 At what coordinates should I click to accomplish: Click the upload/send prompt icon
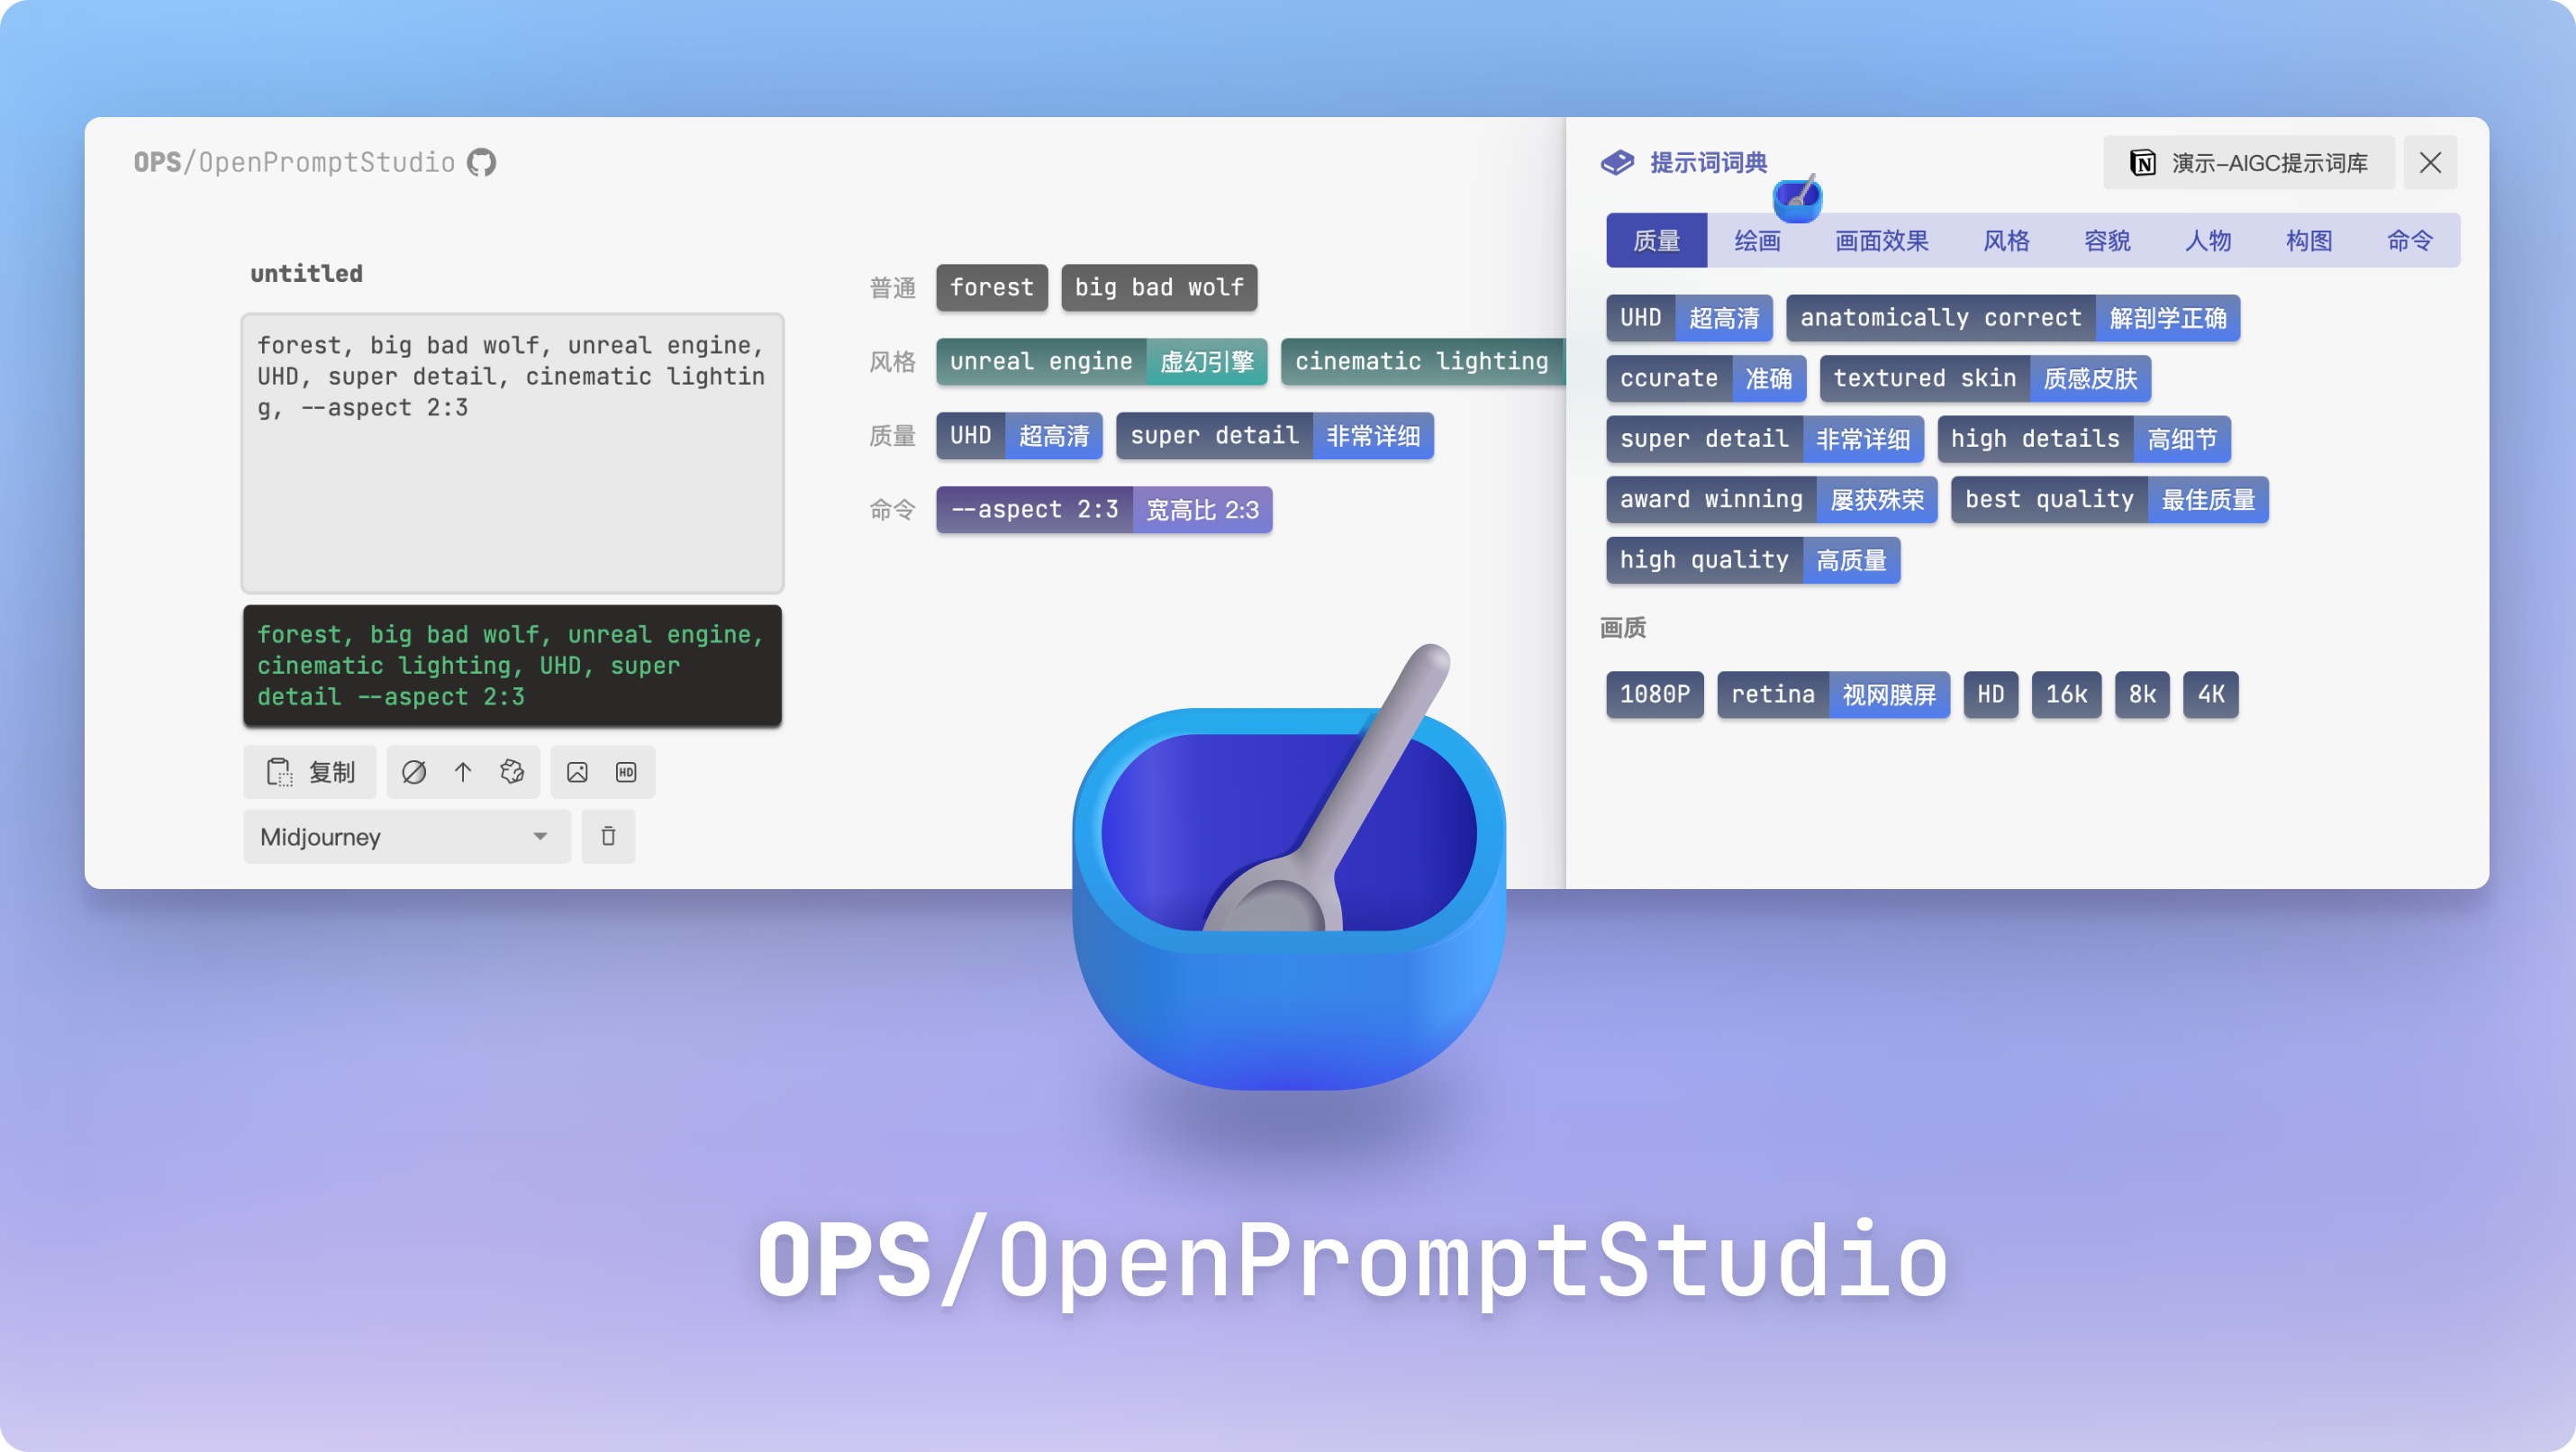(462, 769)
